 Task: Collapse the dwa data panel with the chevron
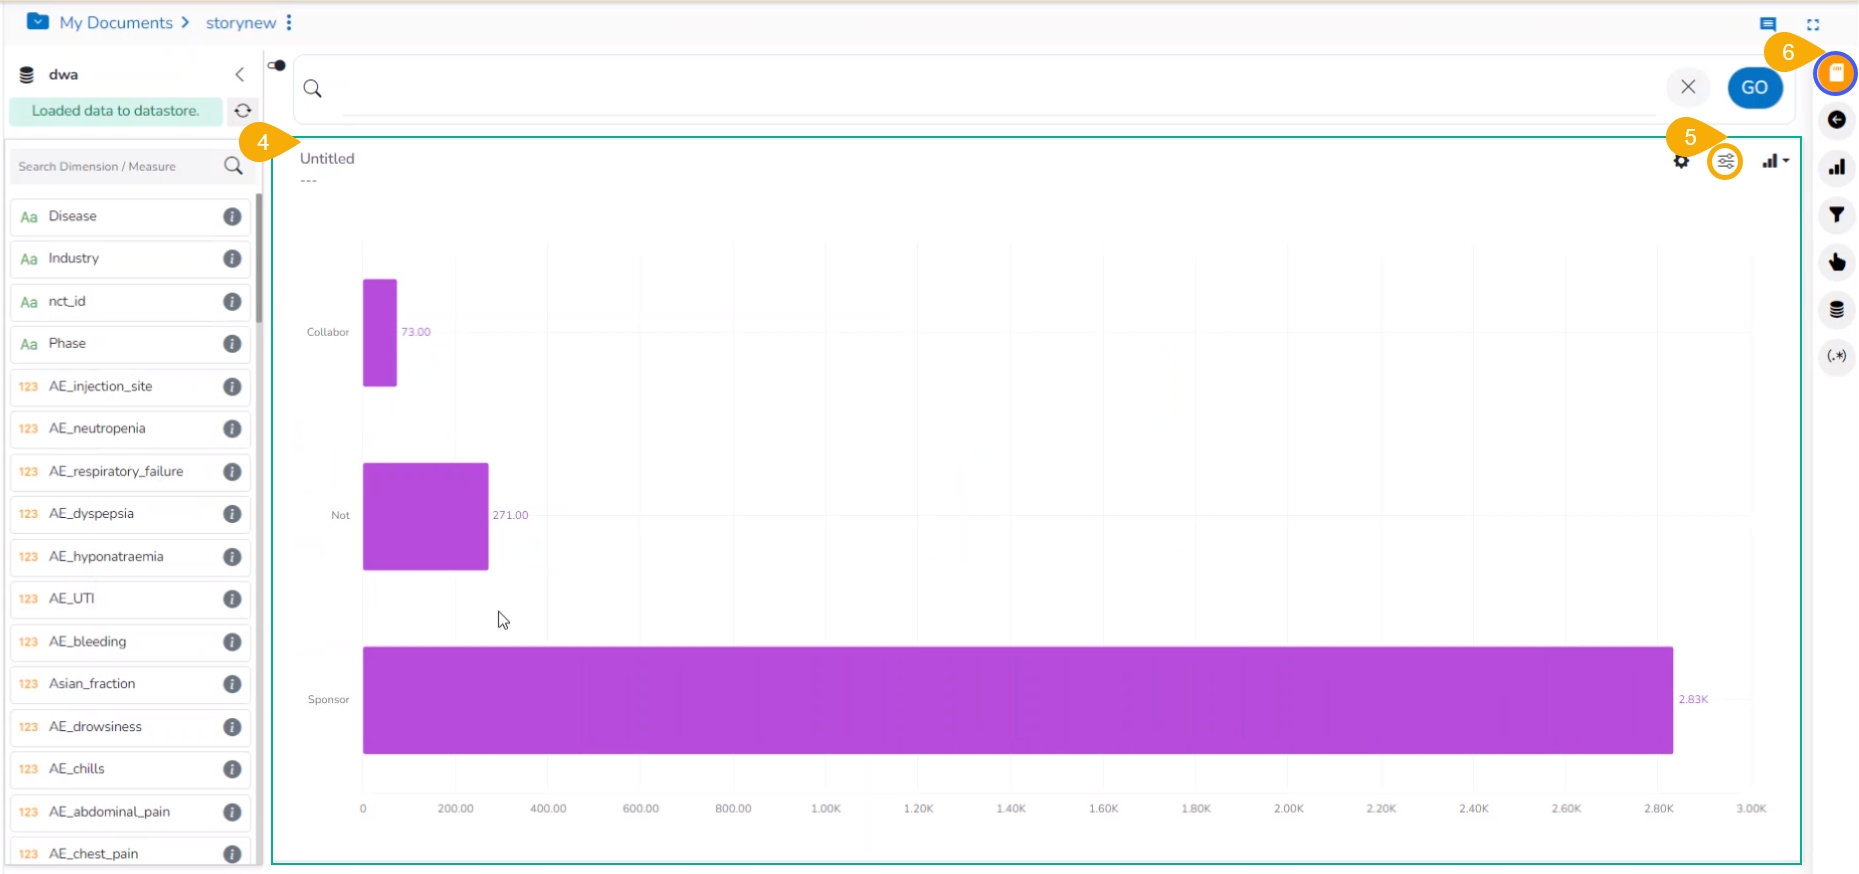tap(240, 75)
